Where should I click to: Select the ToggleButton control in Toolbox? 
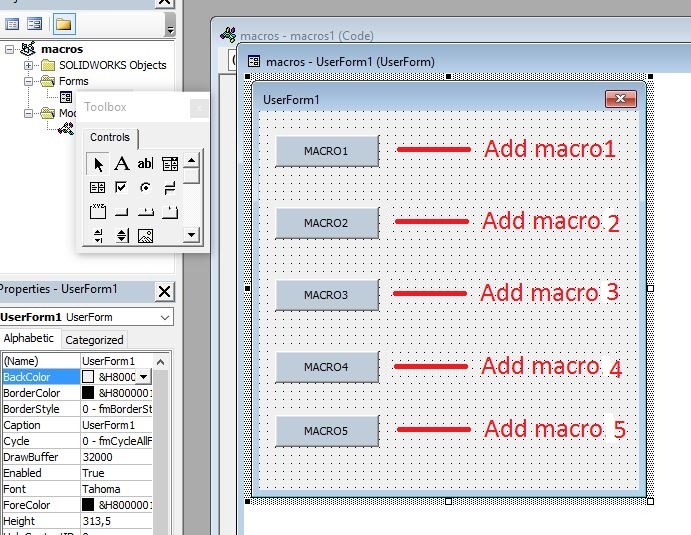pyautogui.click(x=170, y=188)
